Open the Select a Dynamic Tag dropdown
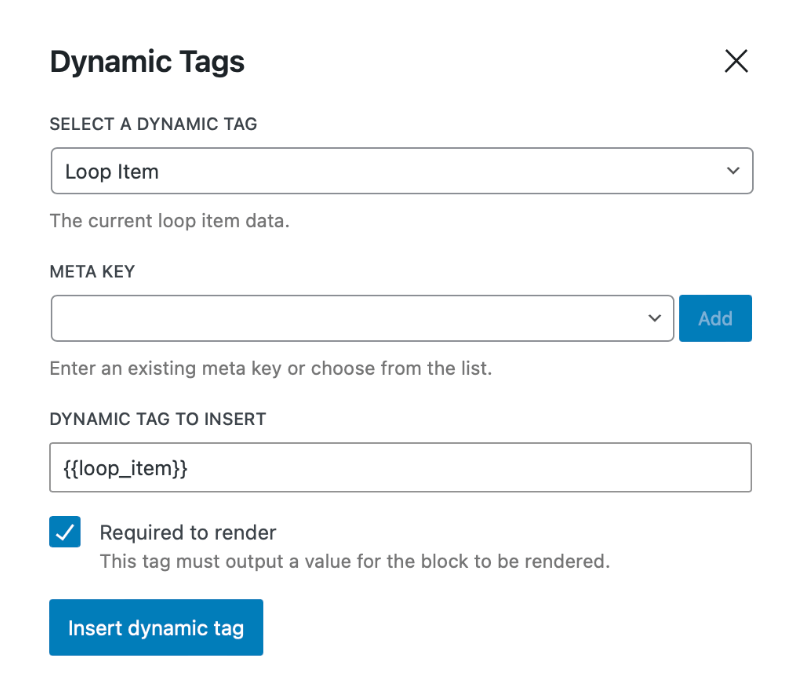 coord(402,171)
